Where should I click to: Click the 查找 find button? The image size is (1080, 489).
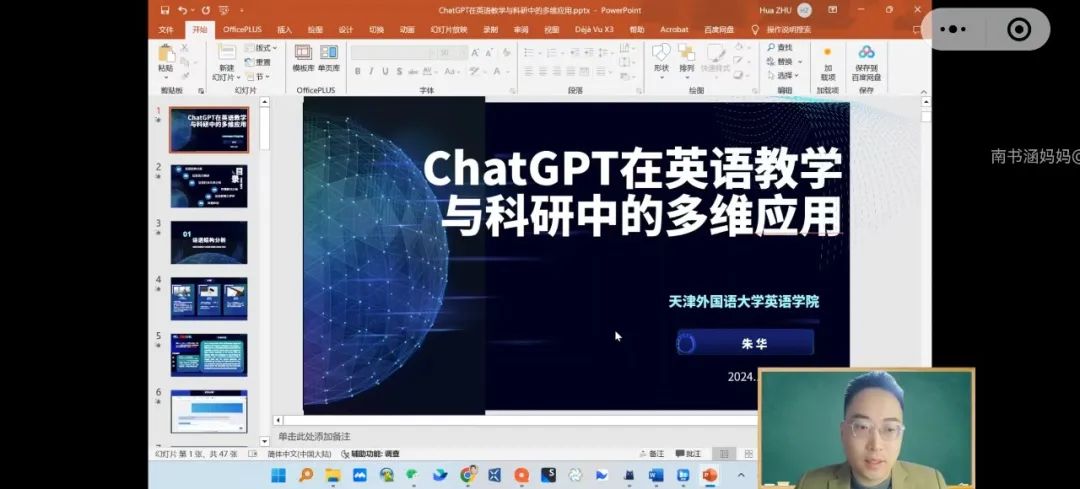coord(780,48)
